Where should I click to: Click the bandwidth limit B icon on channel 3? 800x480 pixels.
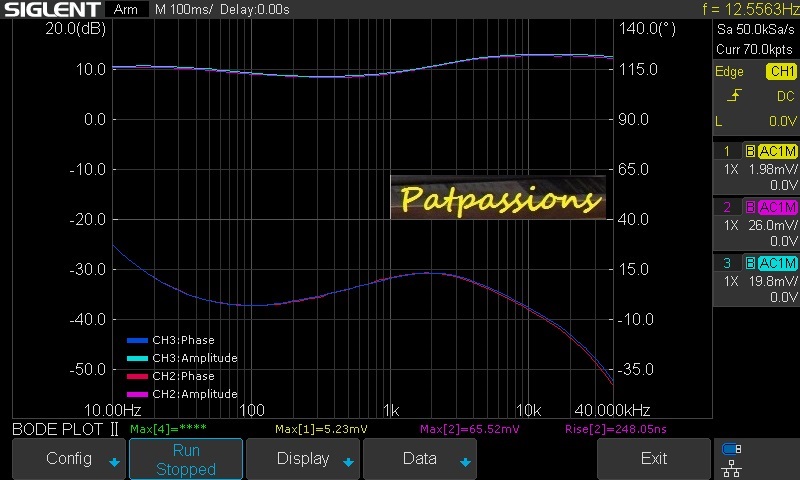[750, 263]
